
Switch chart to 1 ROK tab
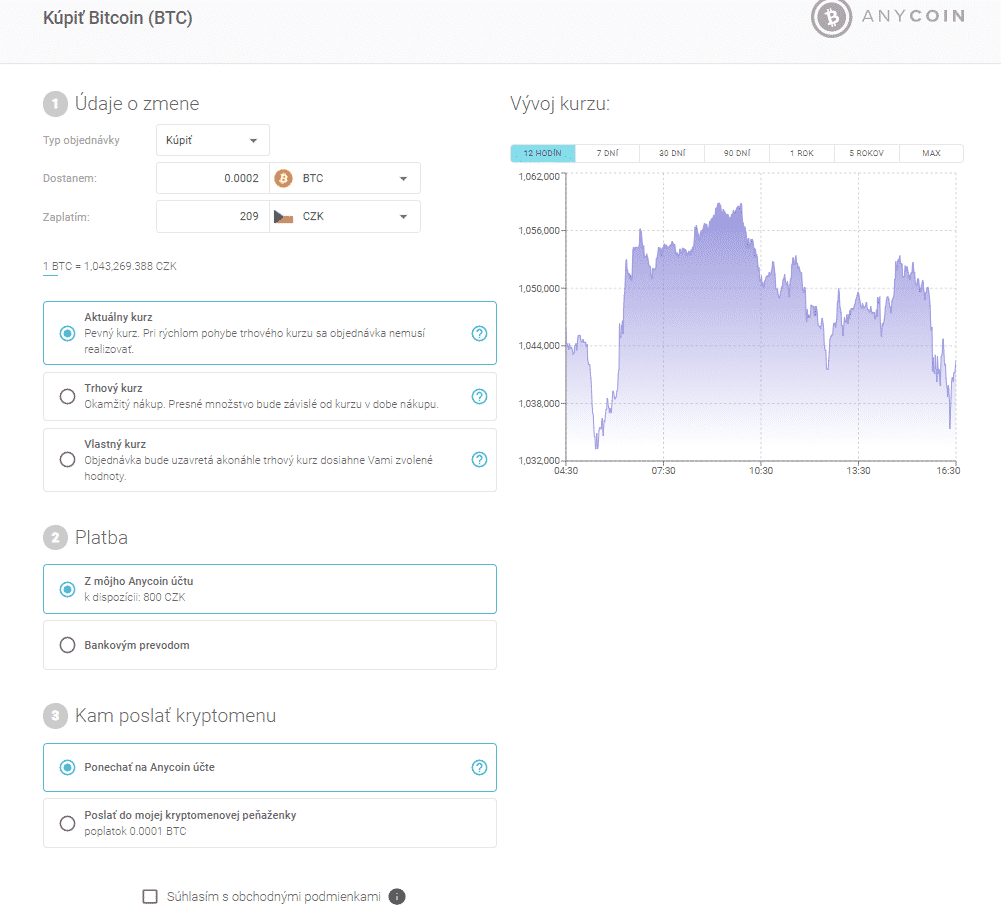click(801, 154)
